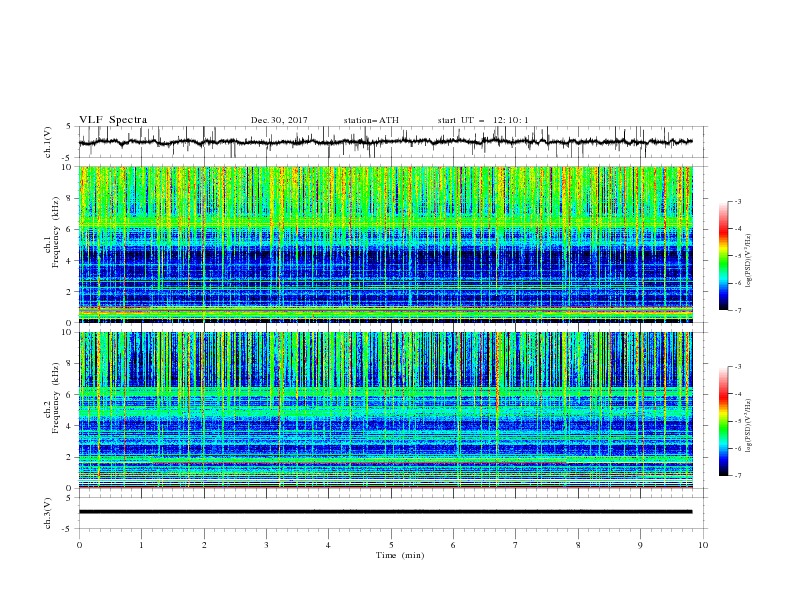Select the "start UT = 12:10:1" text
The height and width of the screenshot is (612, 792).
[x=483, y=120]
